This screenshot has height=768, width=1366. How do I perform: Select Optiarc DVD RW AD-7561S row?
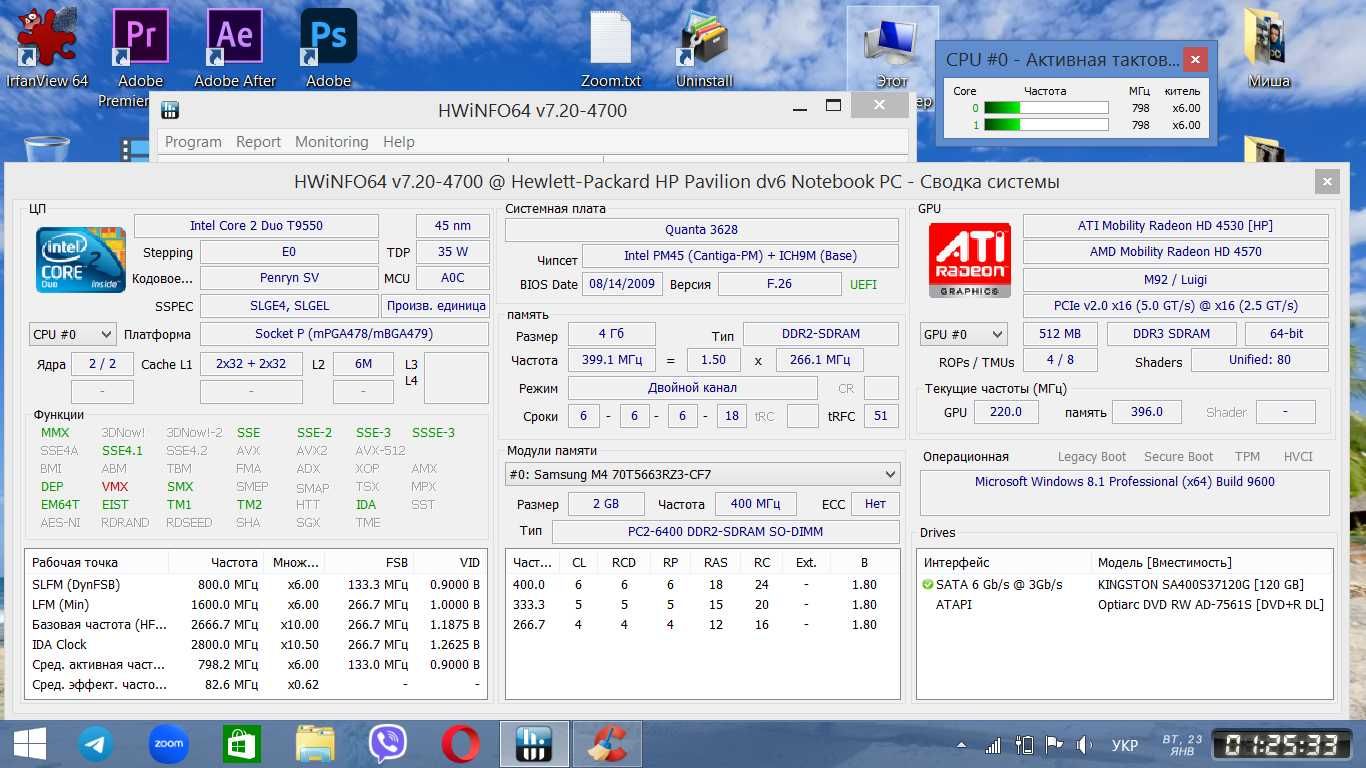click(x=1125, y=604)
